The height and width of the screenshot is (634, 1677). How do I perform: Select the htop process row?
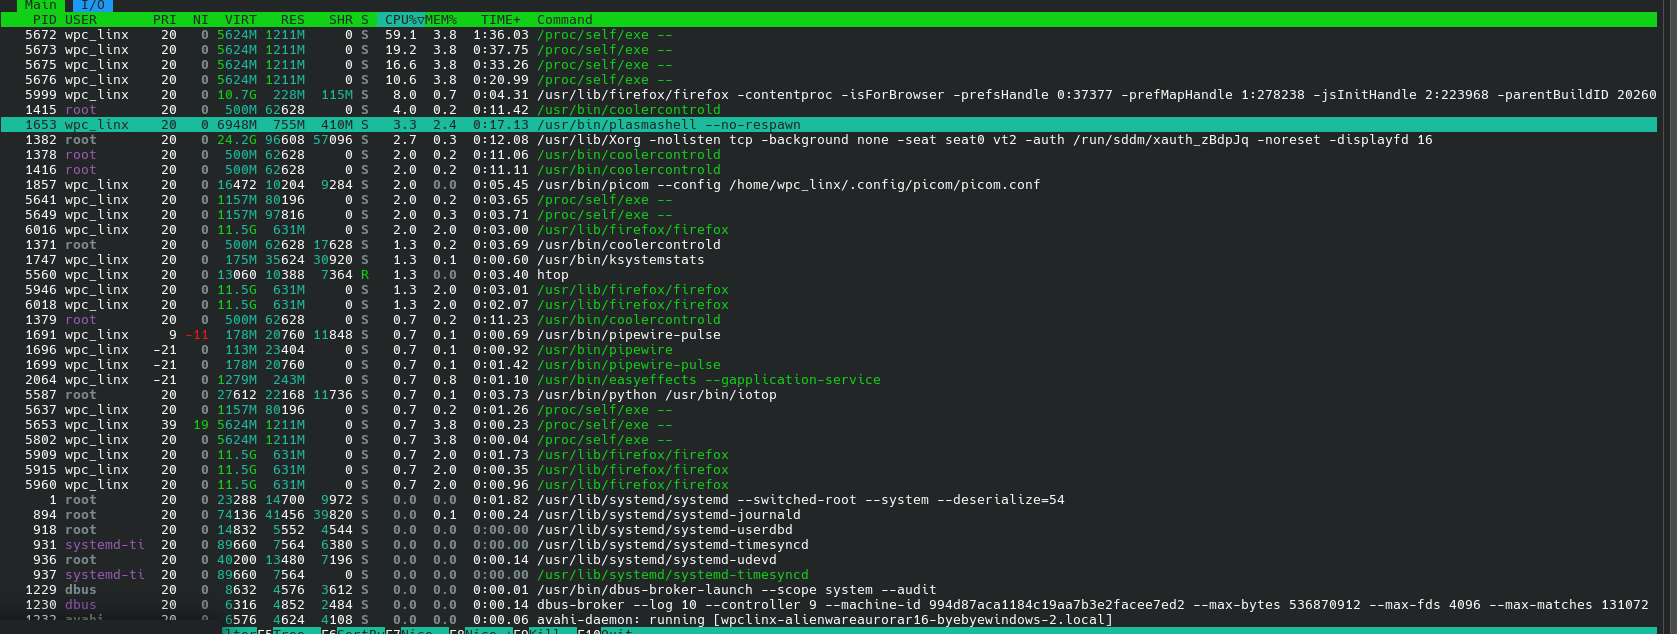[x=552, y=275]
